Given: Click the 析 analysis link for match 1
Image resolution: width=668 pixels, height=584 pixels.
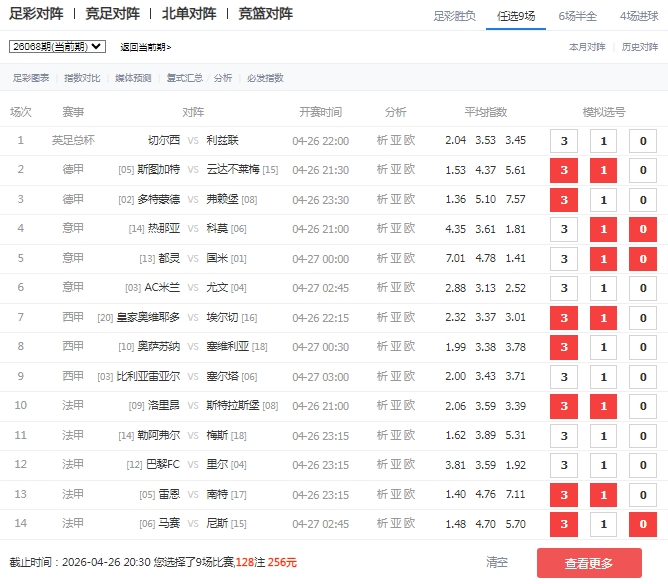Looking at the screenshot, I should pos(382,141).
